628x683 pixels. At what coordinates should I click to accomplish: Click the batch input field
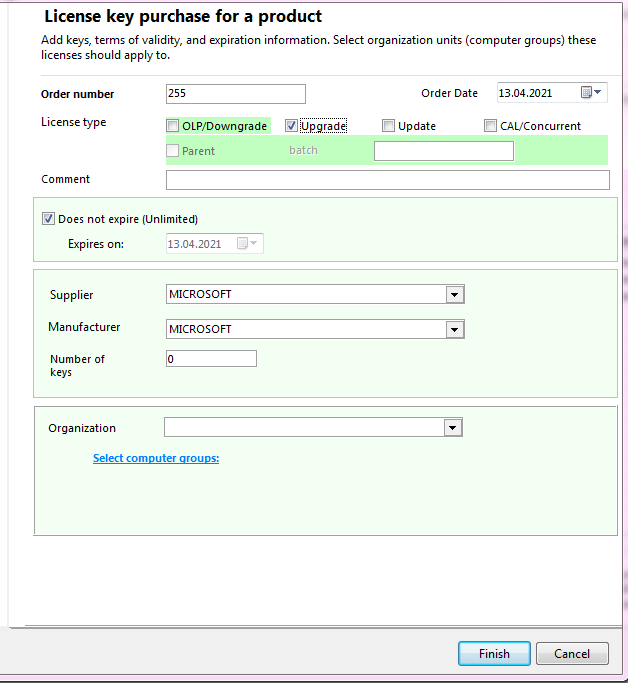click(443, 151)
